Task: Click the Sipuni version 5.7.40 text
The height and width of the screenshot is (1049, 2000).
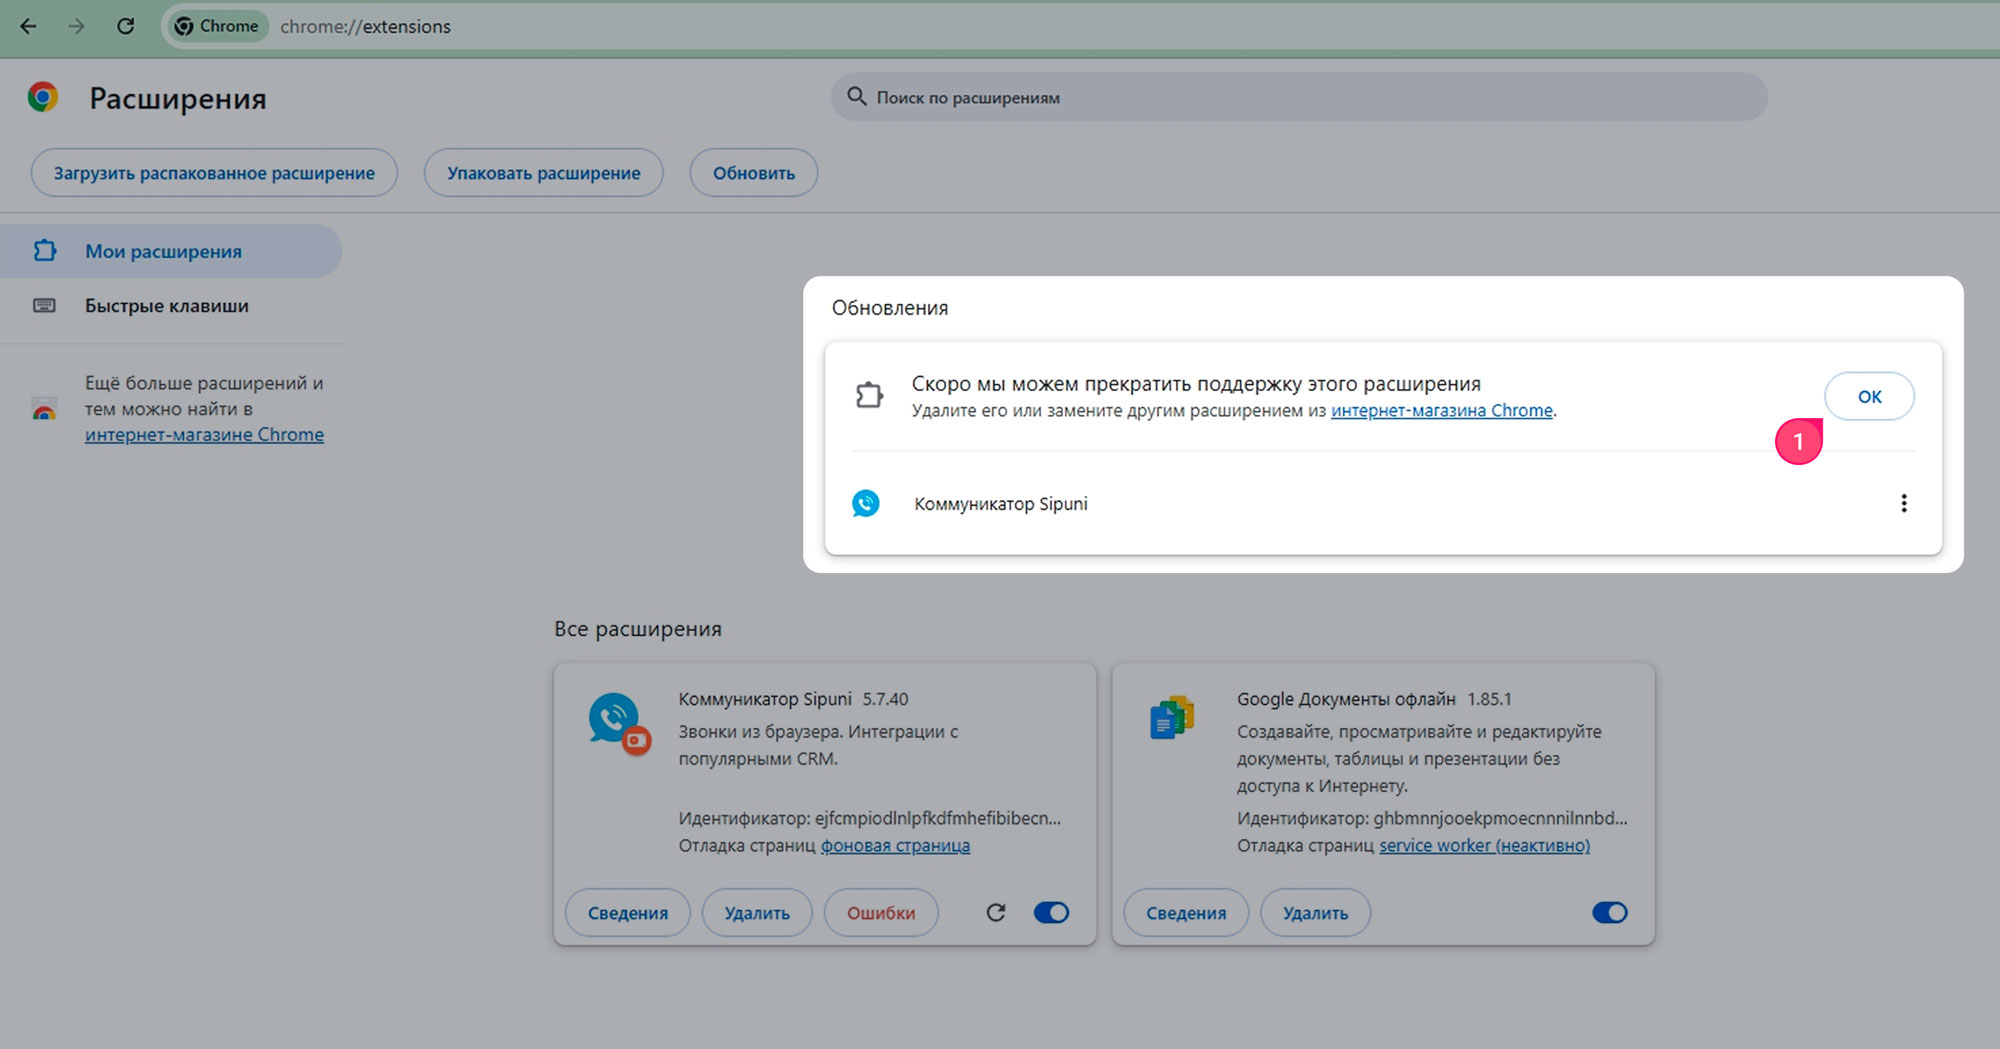Action: 885,699
